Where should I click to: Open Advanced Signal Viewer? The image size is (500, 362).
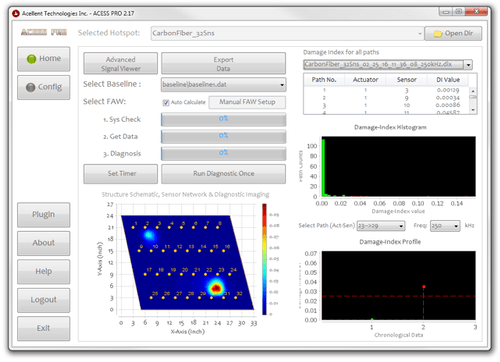tap(121, 64)
